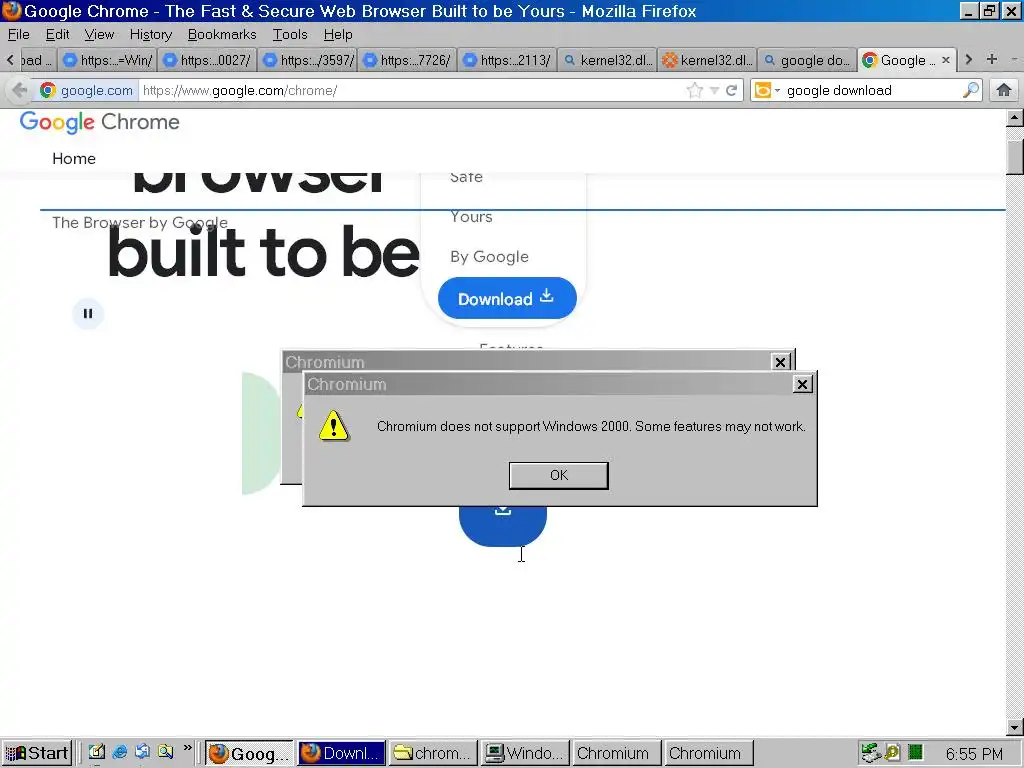Screen dimensions: 1024x768
Task: Click the yellow warning icon in the dialog
Action: 334,426
